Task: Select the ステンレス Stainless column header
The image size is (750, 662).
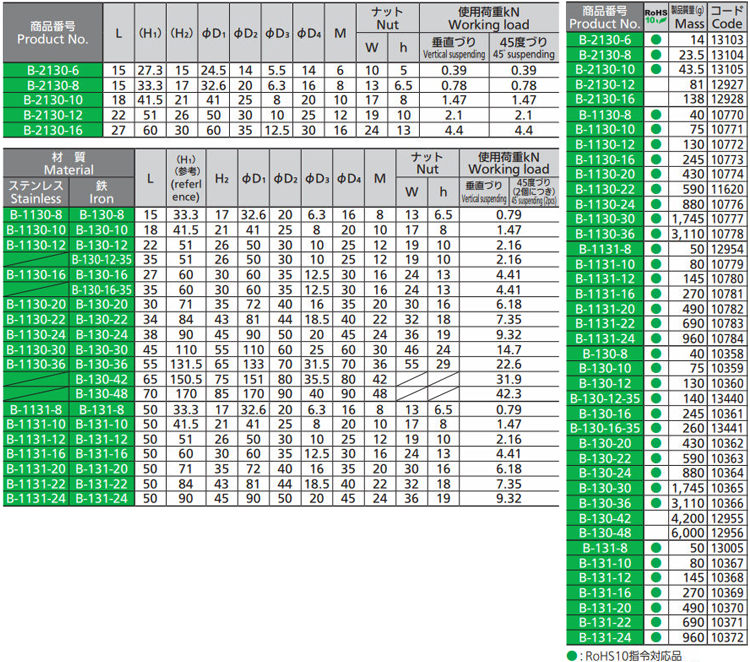Action: pos(36,192)
